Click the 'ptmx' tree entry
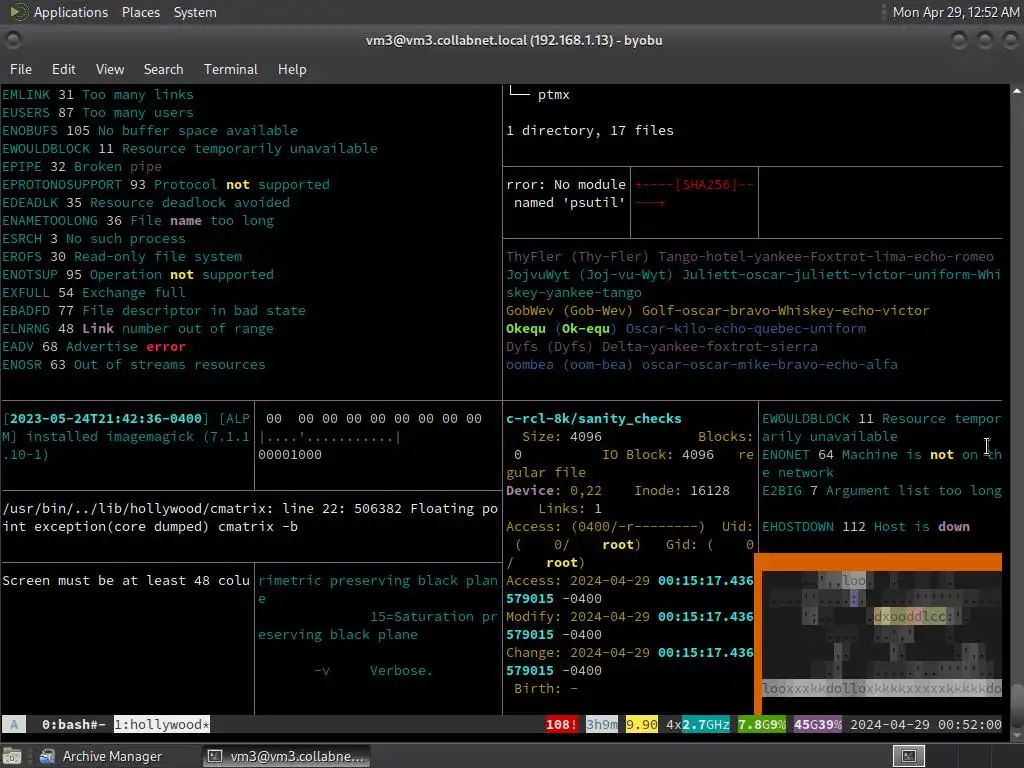The image size is (1024, 768). tap(553, 95)
